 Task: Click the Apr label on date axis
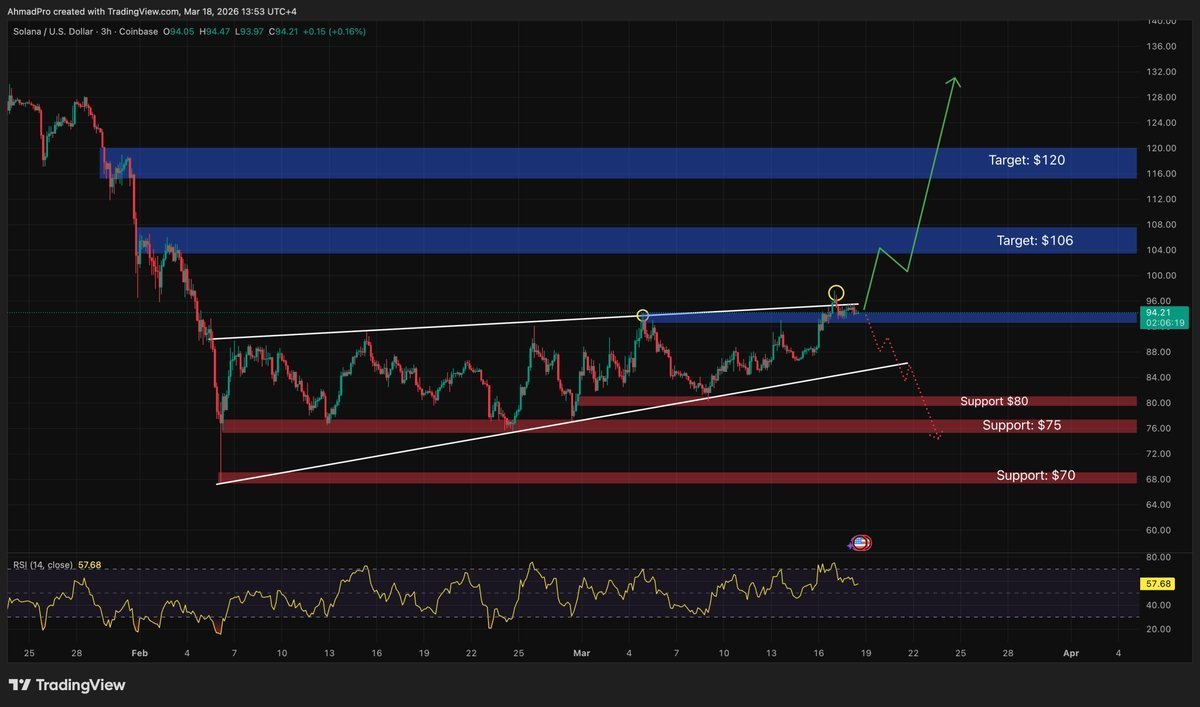pos(1071,653)
